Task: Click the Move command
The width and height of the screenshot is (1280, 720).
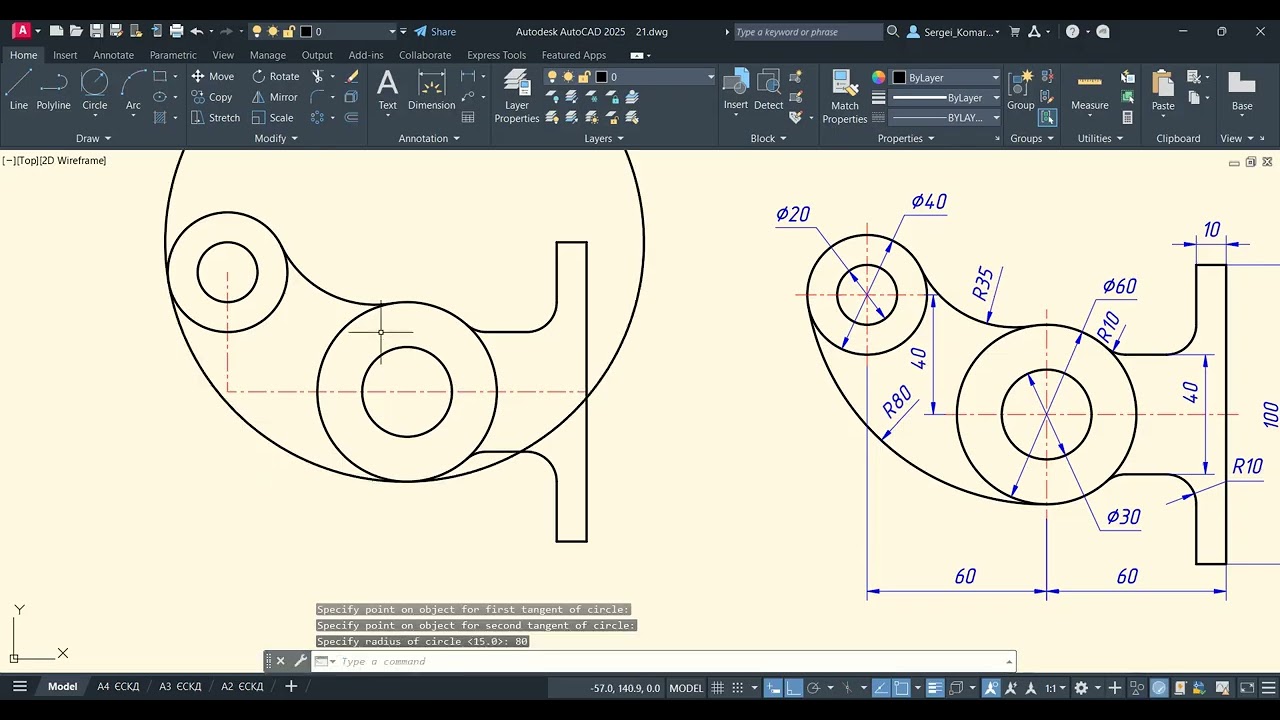Action: [212, 76]
